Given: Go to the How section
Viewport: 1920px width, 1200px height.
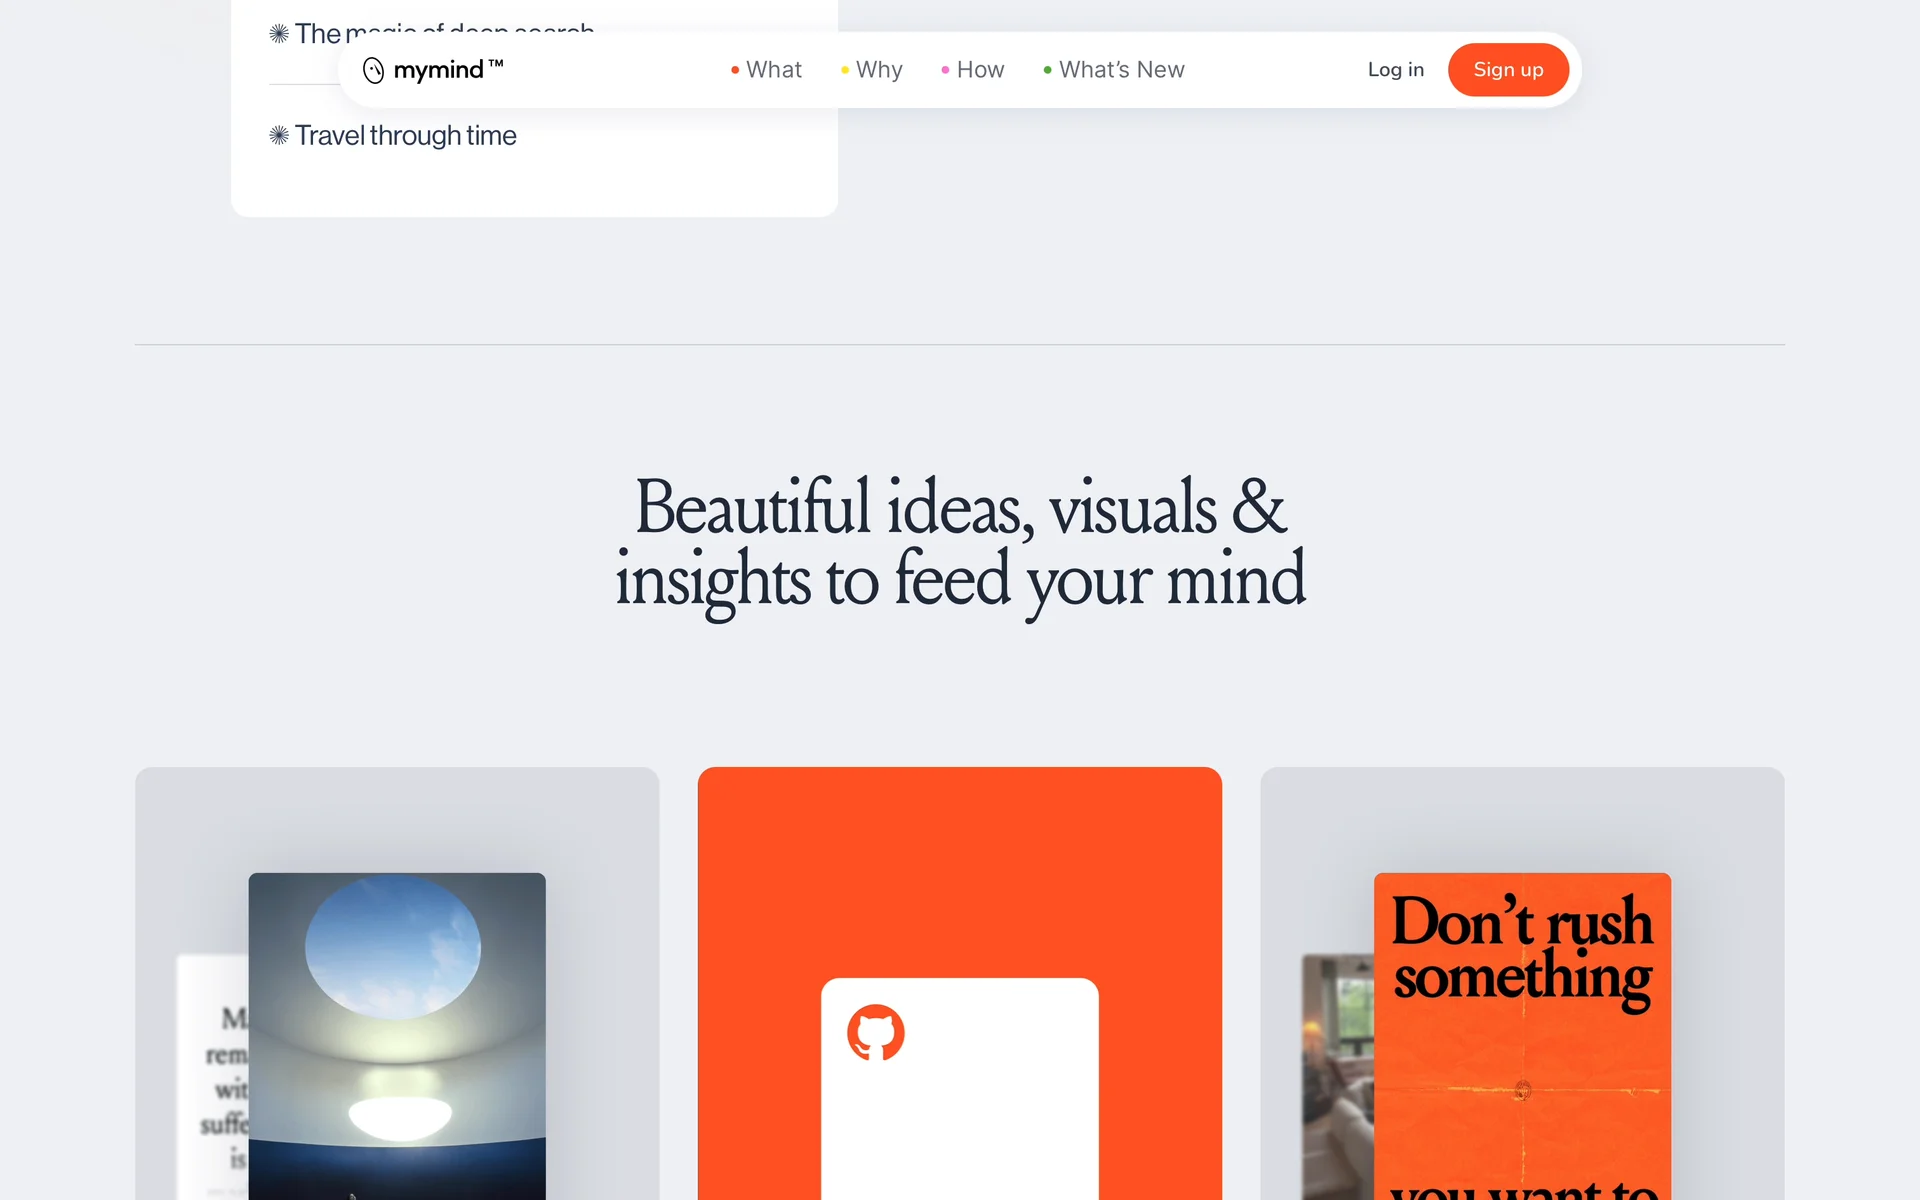Looking at the screenshot, I should tap(980, 70).
